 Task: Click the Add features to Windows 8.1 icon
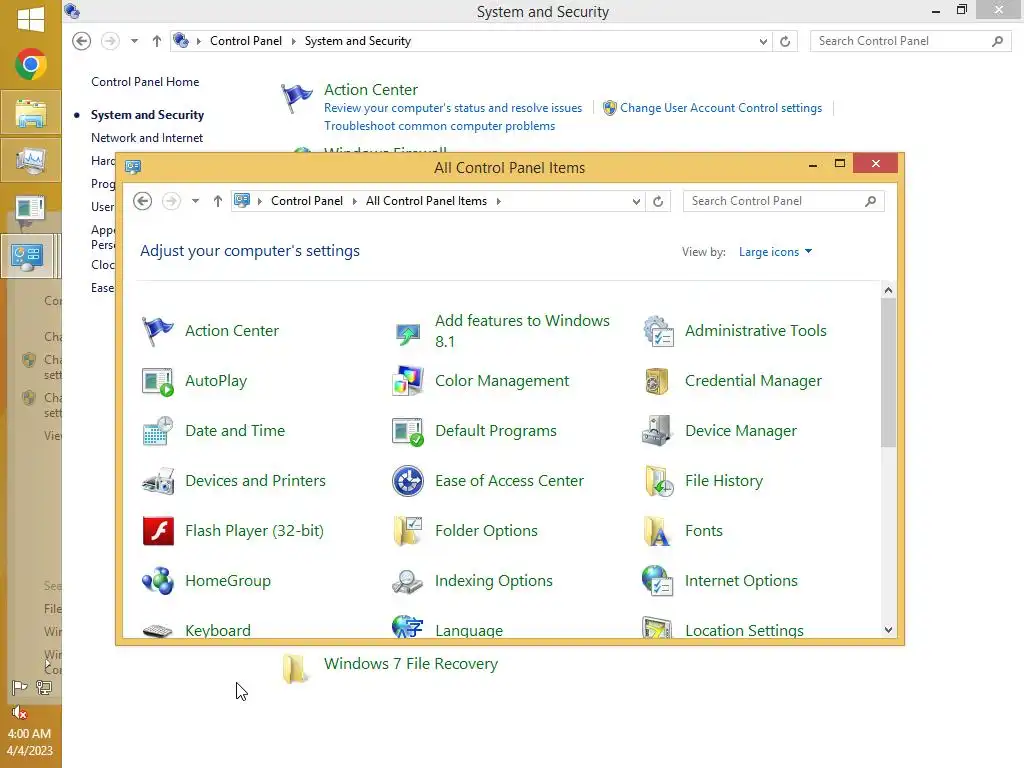coord(408,332)
